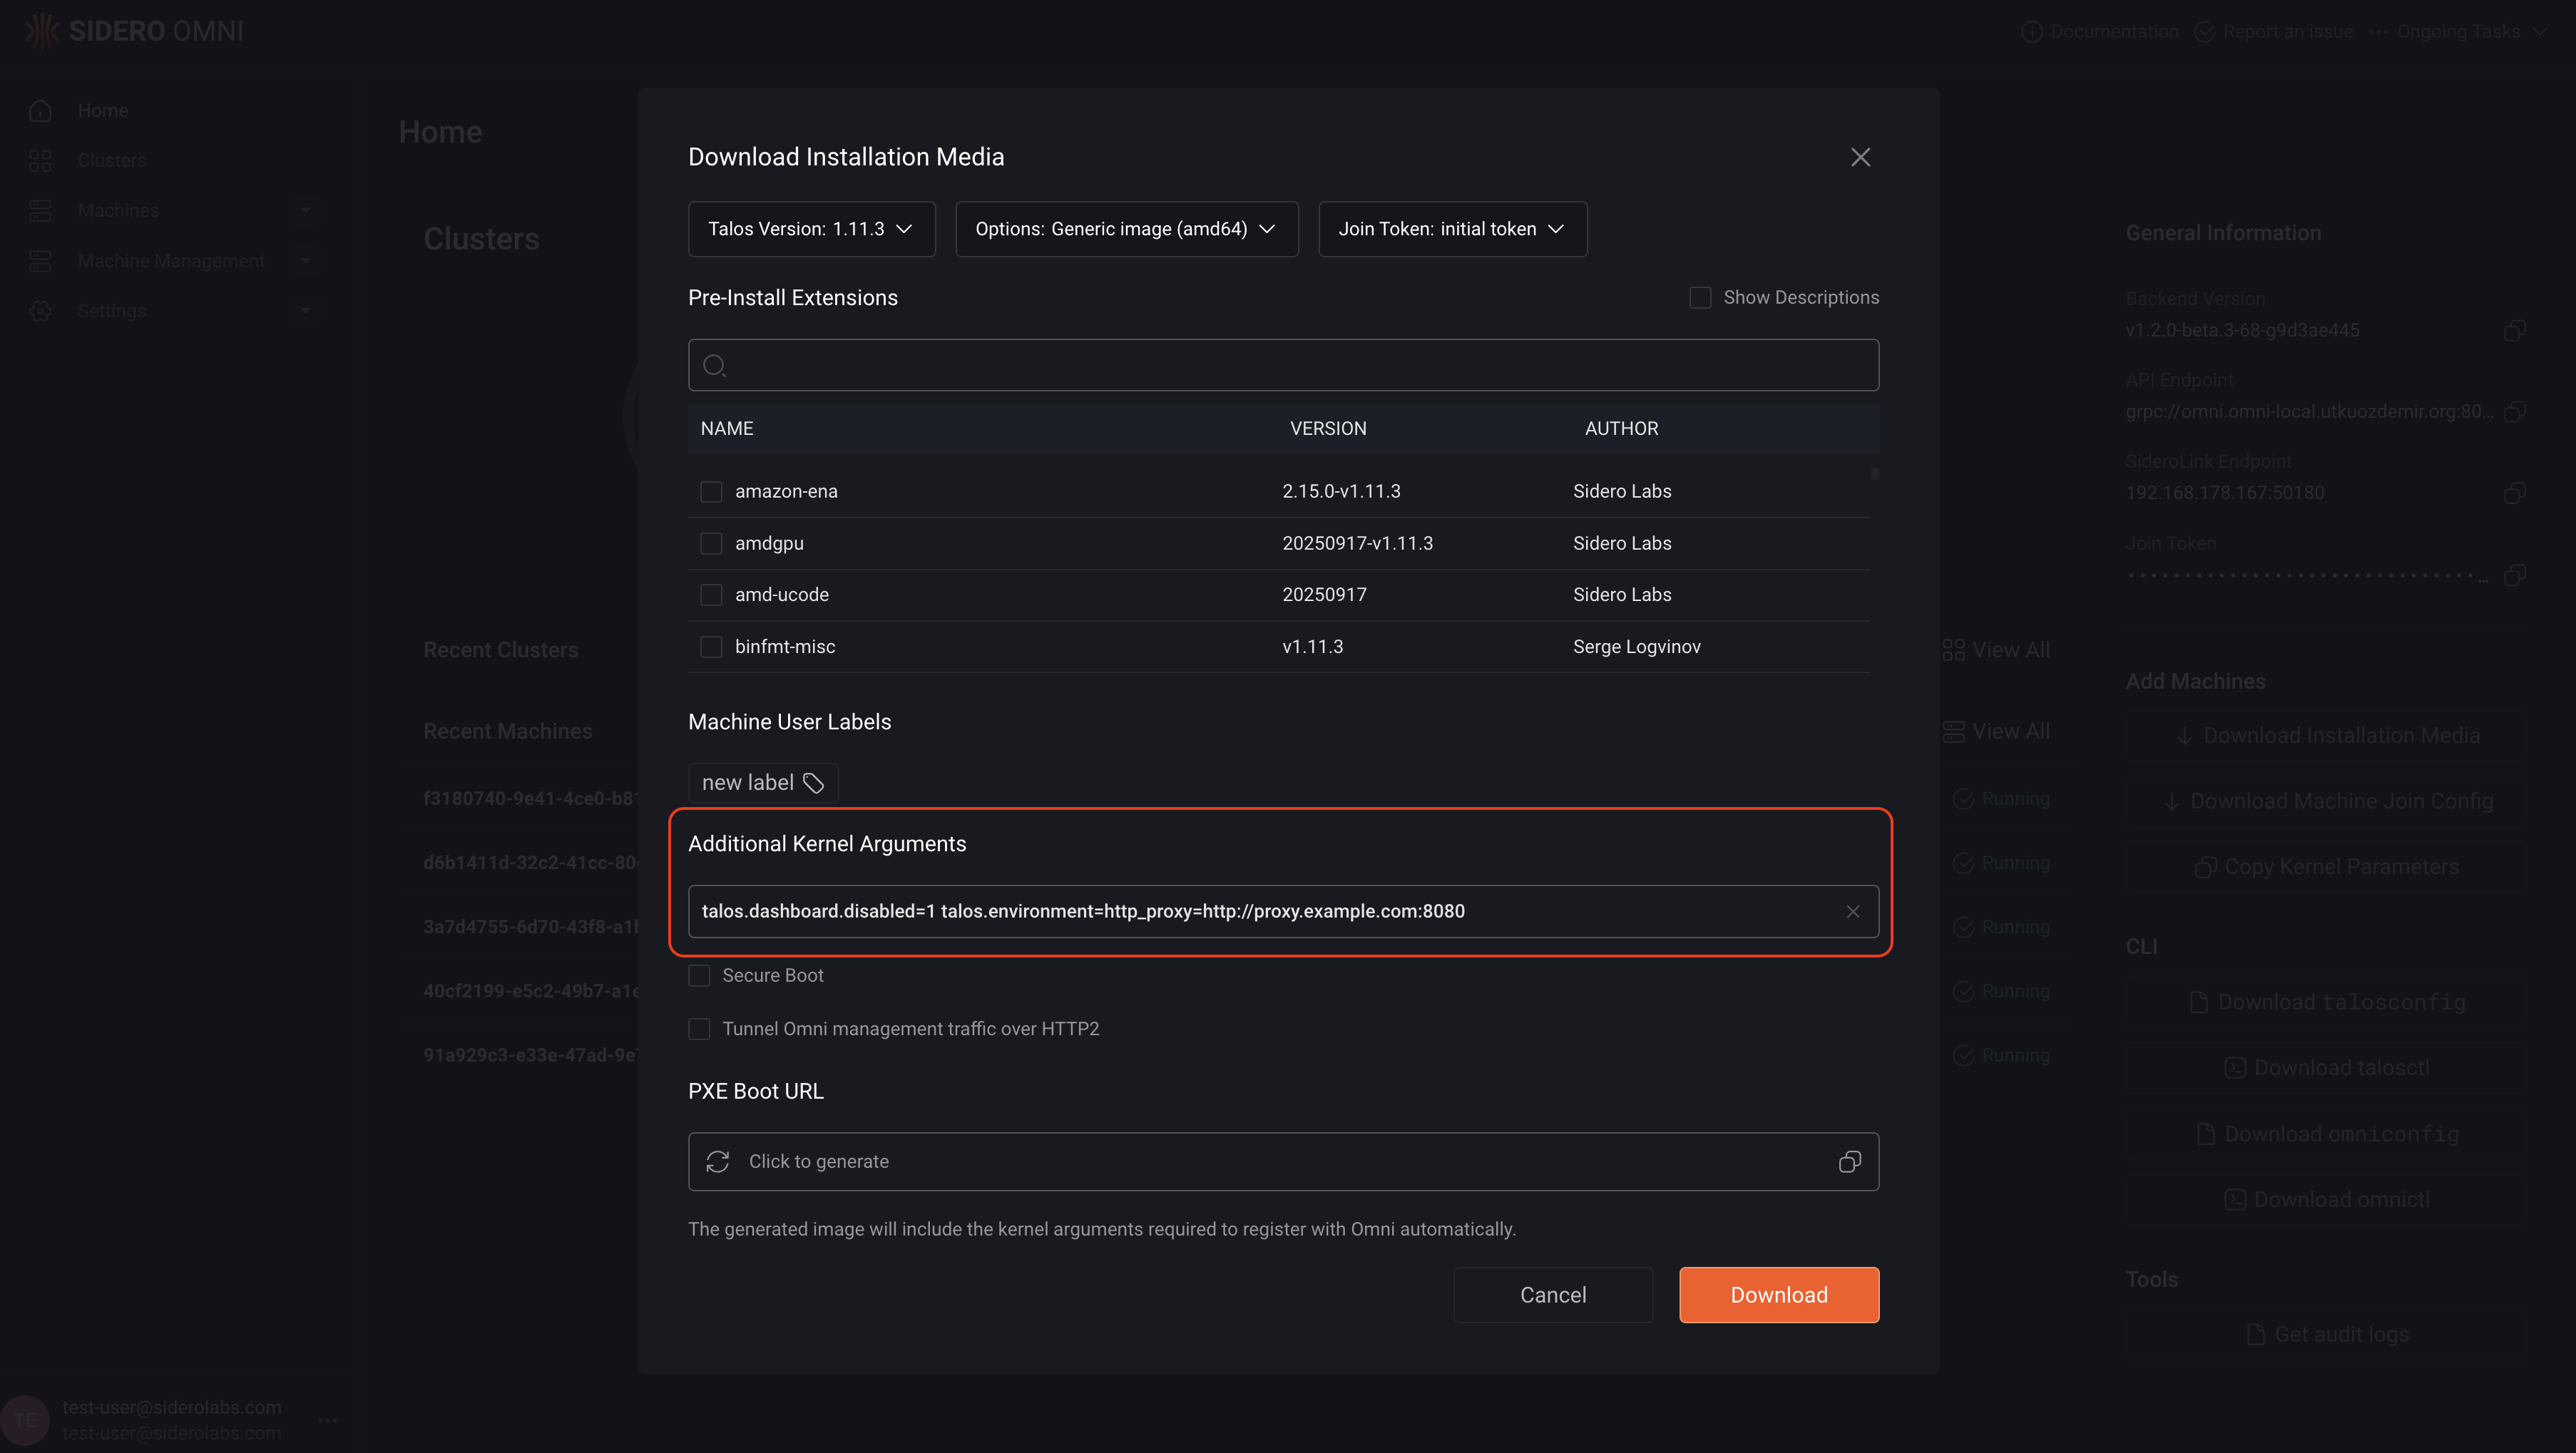Open the Talos Version dropdown
Image resolution: width=2576 pixels, height=1453 pixels.
coord(811,229)
